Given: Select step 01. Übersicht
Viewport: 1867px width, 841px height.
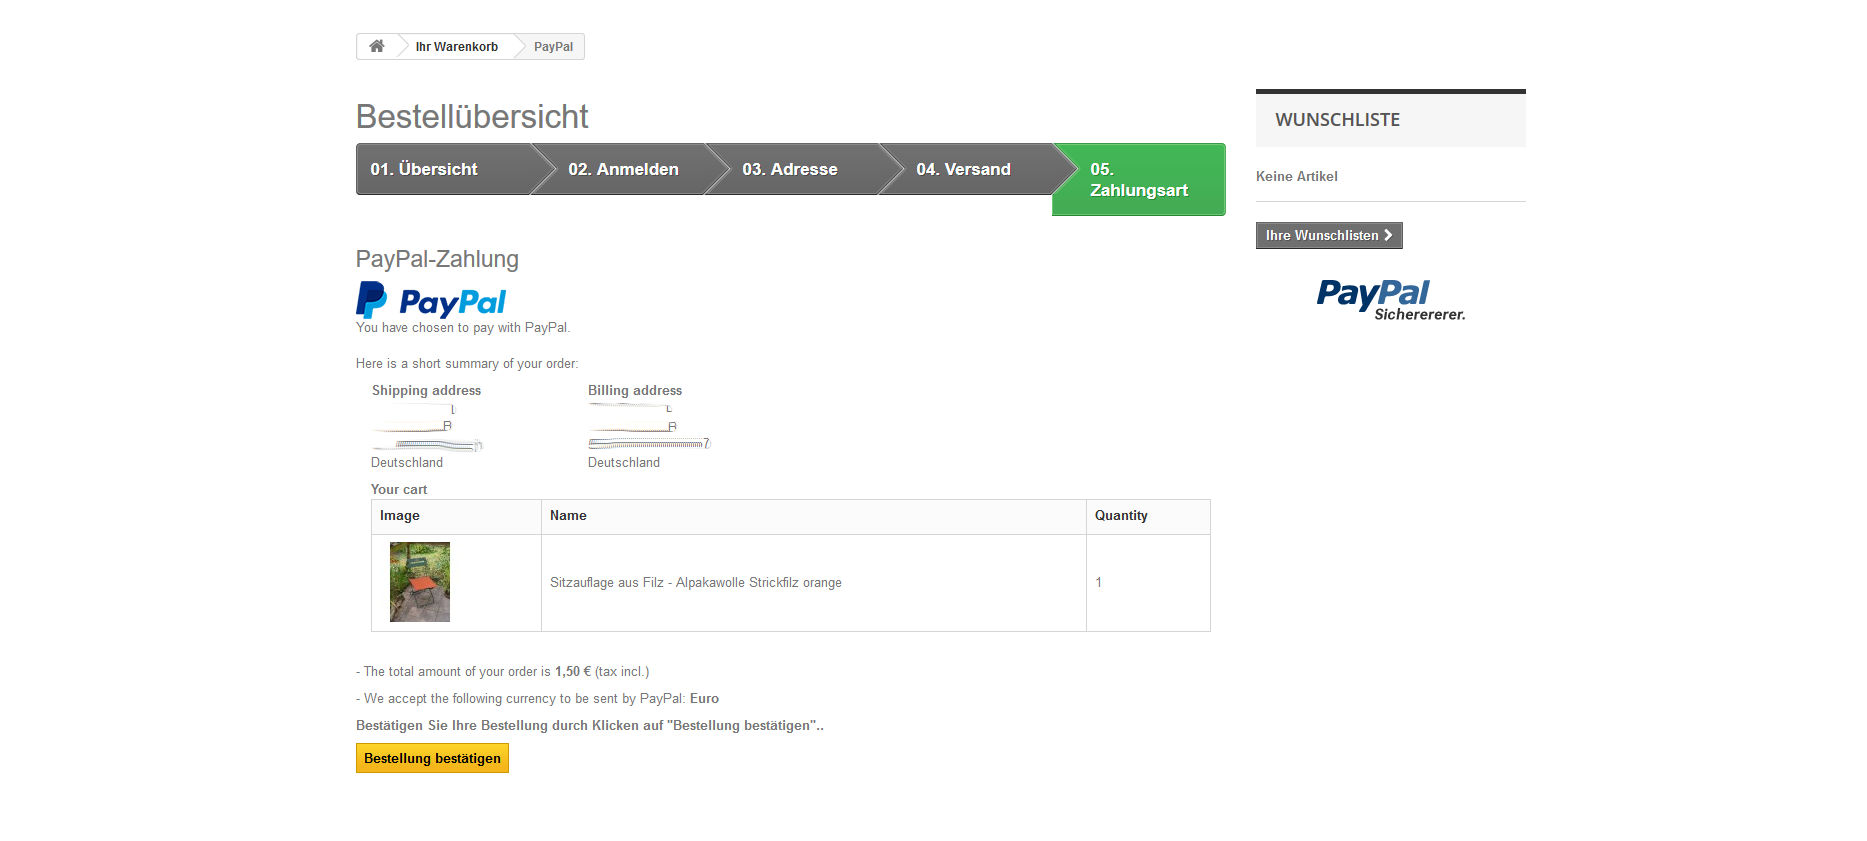Looking at the screenshot, I should (x=442, y=169).
